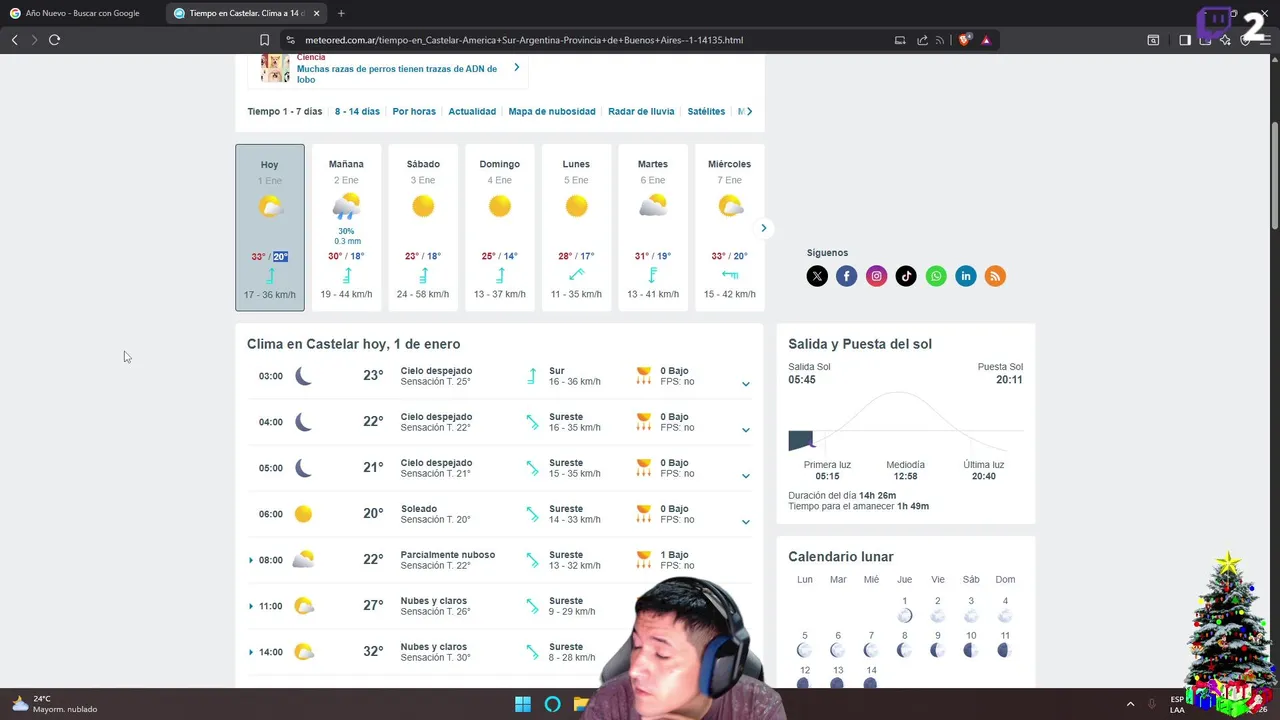The height and width of the screenshot is (720, 1280).
Task: Open Meteored's LinkedIn icon
Action: click(x=966, y=276)
